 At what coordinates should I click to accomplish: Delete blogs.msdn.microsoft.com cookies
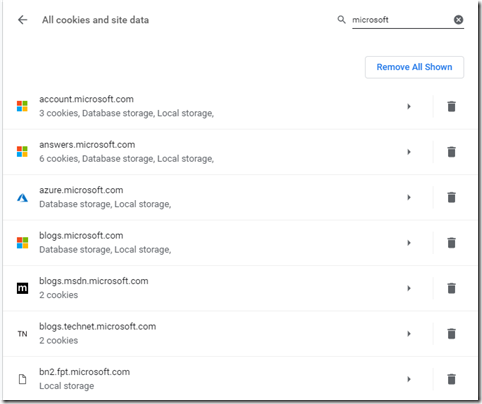pyautogui.click(x=451, y=288)
